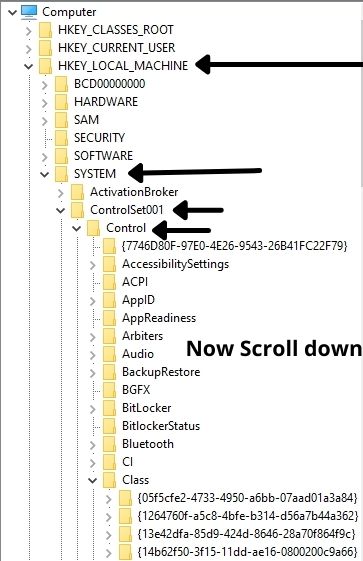Image resolution: width=363 pixels, height=561 pixels.
Task: Select the BitLocker key folder icon
Action: pyautogui.click(x=109, y=408)
